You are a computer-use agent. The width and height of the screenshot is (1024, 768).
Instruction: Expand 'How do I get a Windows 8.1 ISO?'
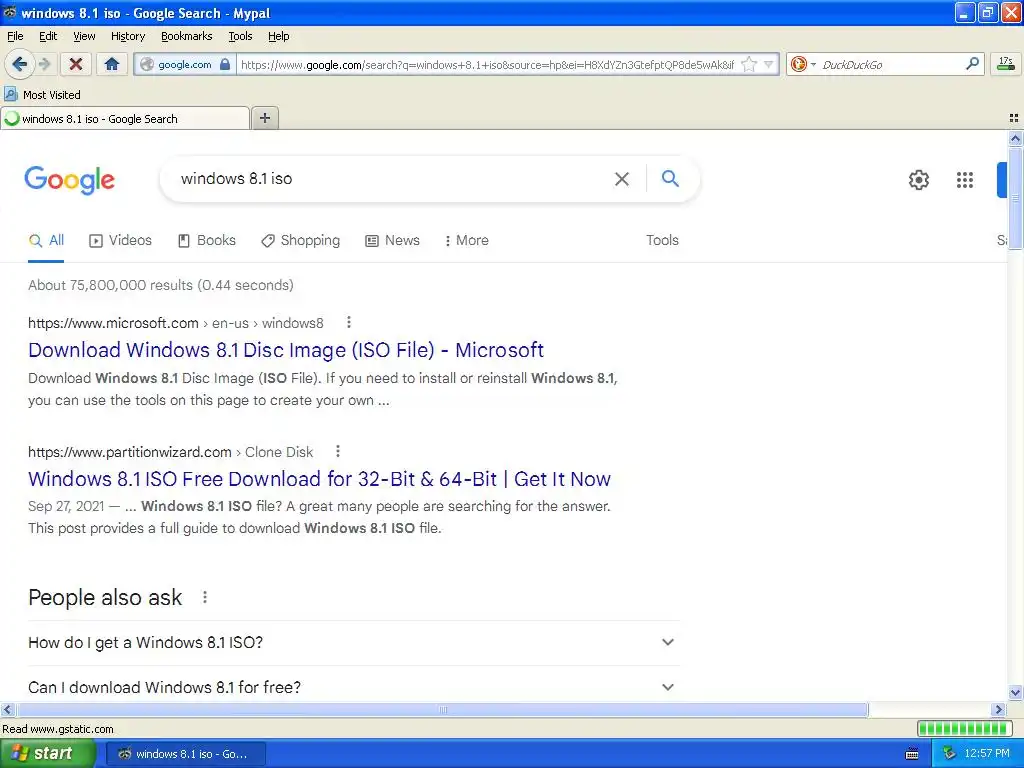[353, 643]
